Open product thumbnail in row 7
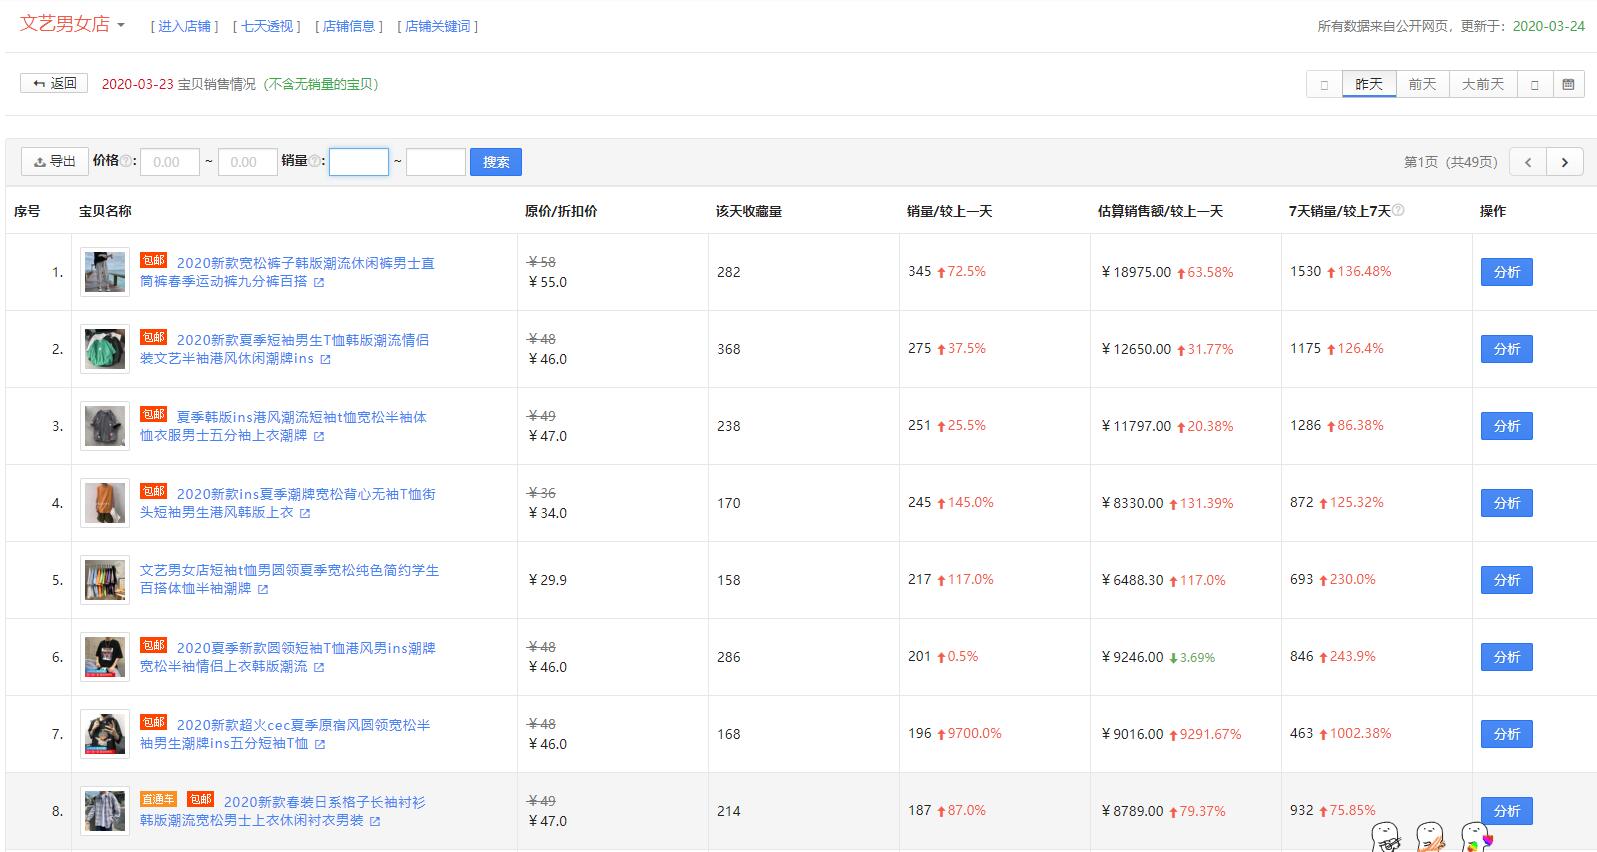The height and width of the screenshot is (852, 1597). pyautogui.click(x=105, y=734)
